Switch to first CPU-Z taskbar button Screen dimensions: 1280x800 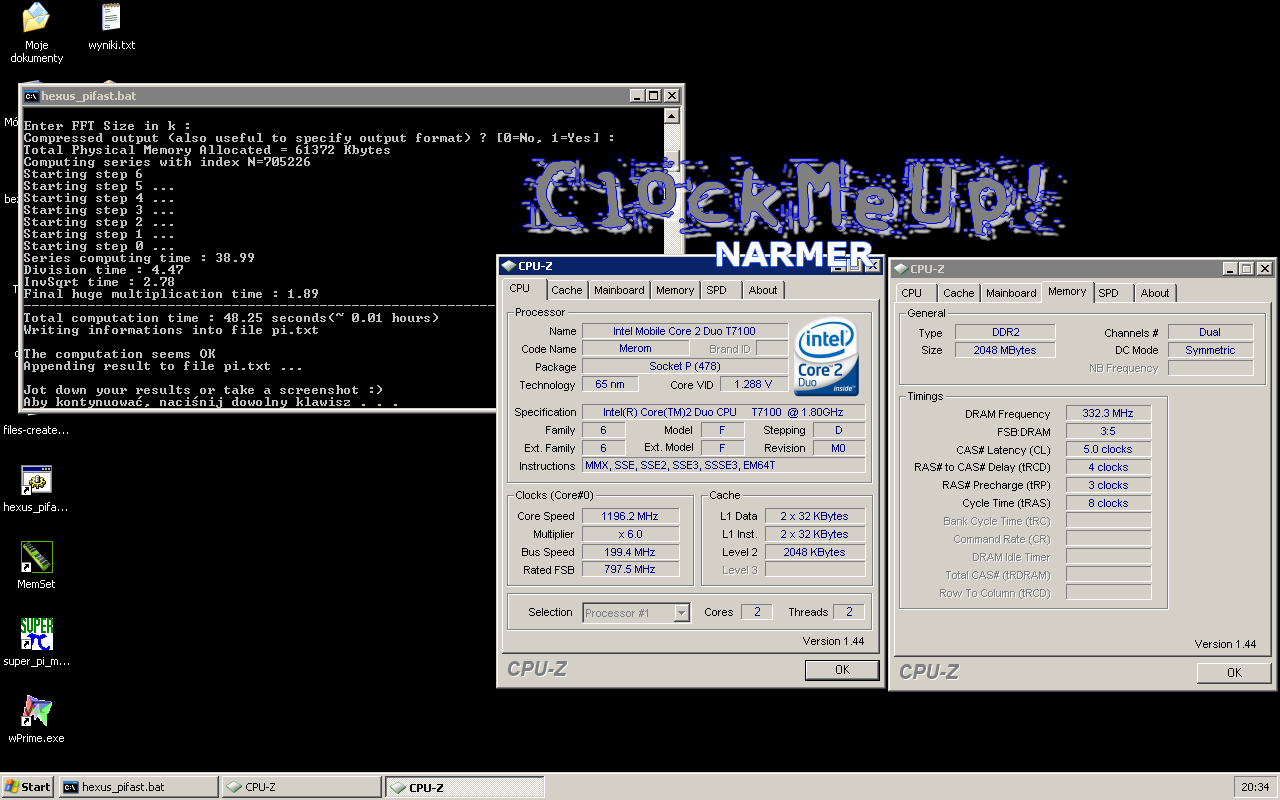[301, 787]
